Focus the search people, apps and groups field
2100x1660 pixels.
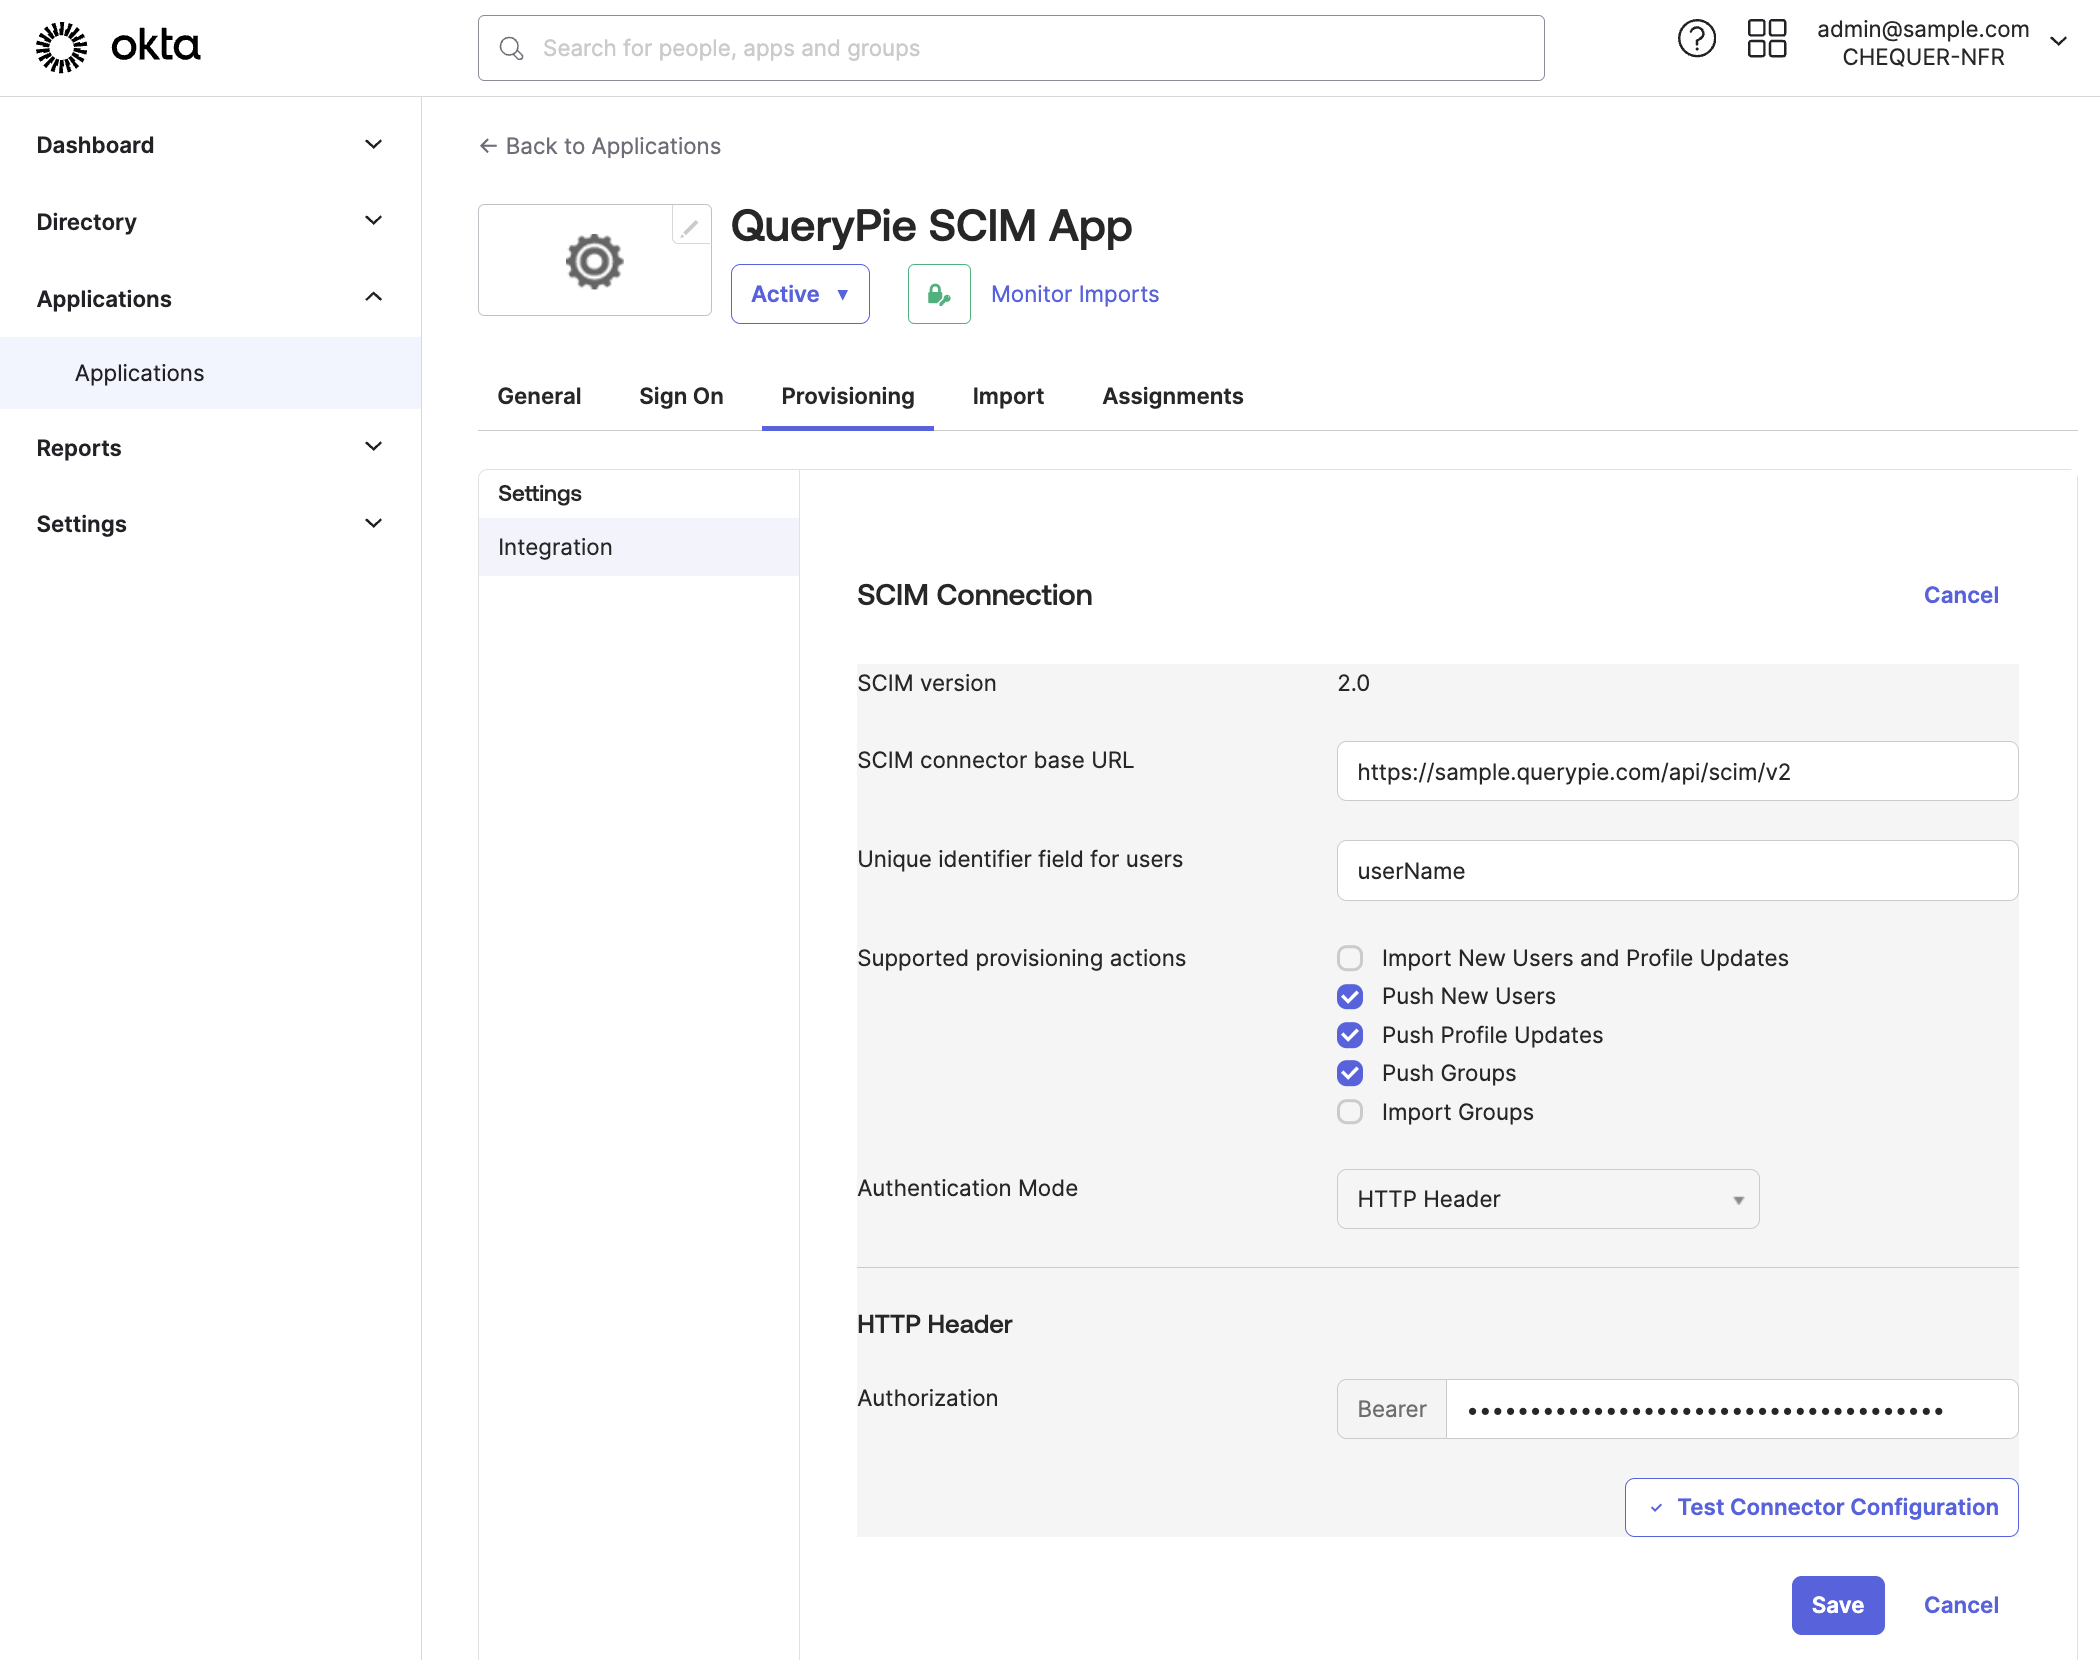[x=1011, y=48]
